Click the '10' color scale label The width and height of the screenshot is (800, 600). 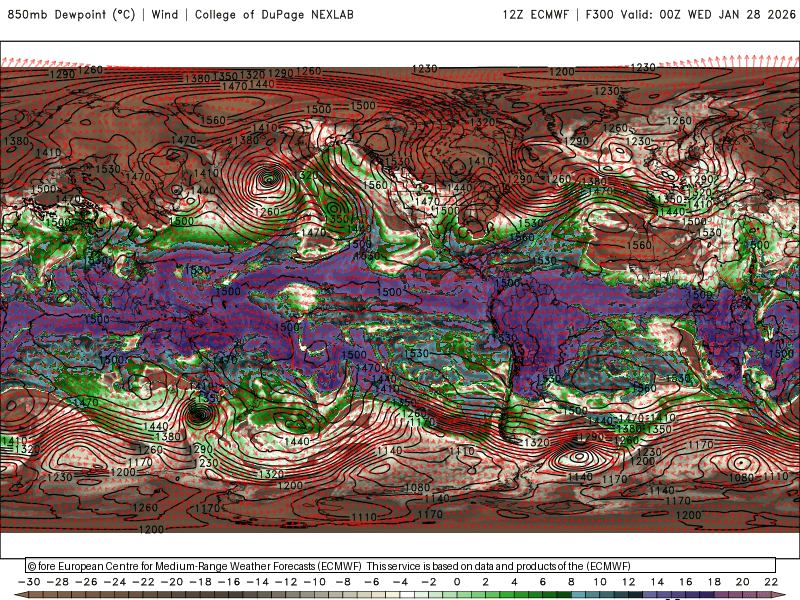(600, 582)
